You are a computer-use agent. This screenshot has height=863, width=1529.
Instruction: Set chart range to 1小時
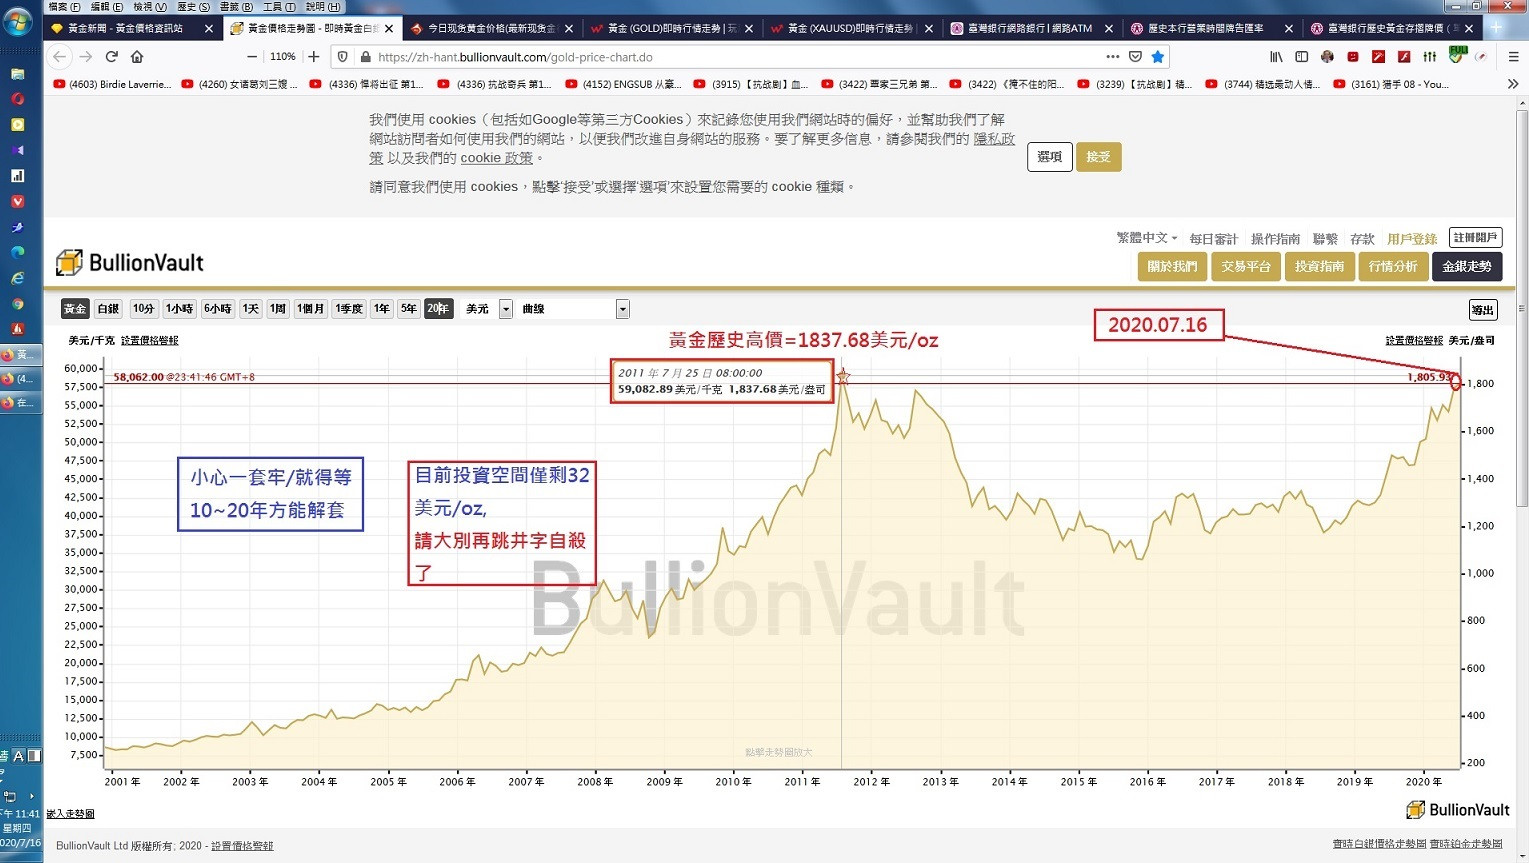tap(180, 309)
